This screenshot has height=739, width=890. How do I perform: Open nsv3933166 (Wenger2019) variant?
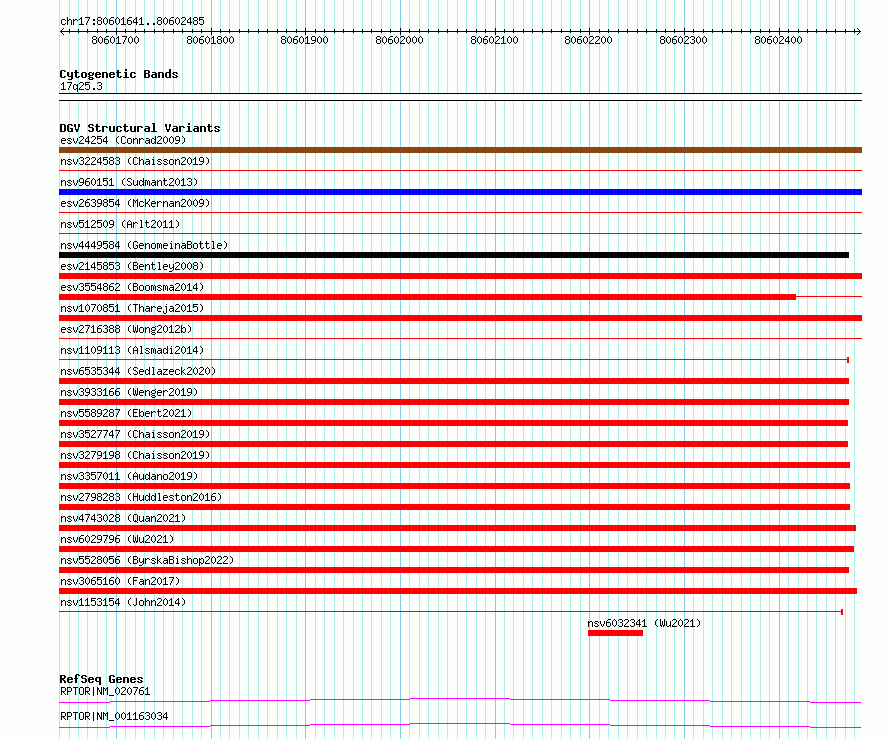[129, 392]
